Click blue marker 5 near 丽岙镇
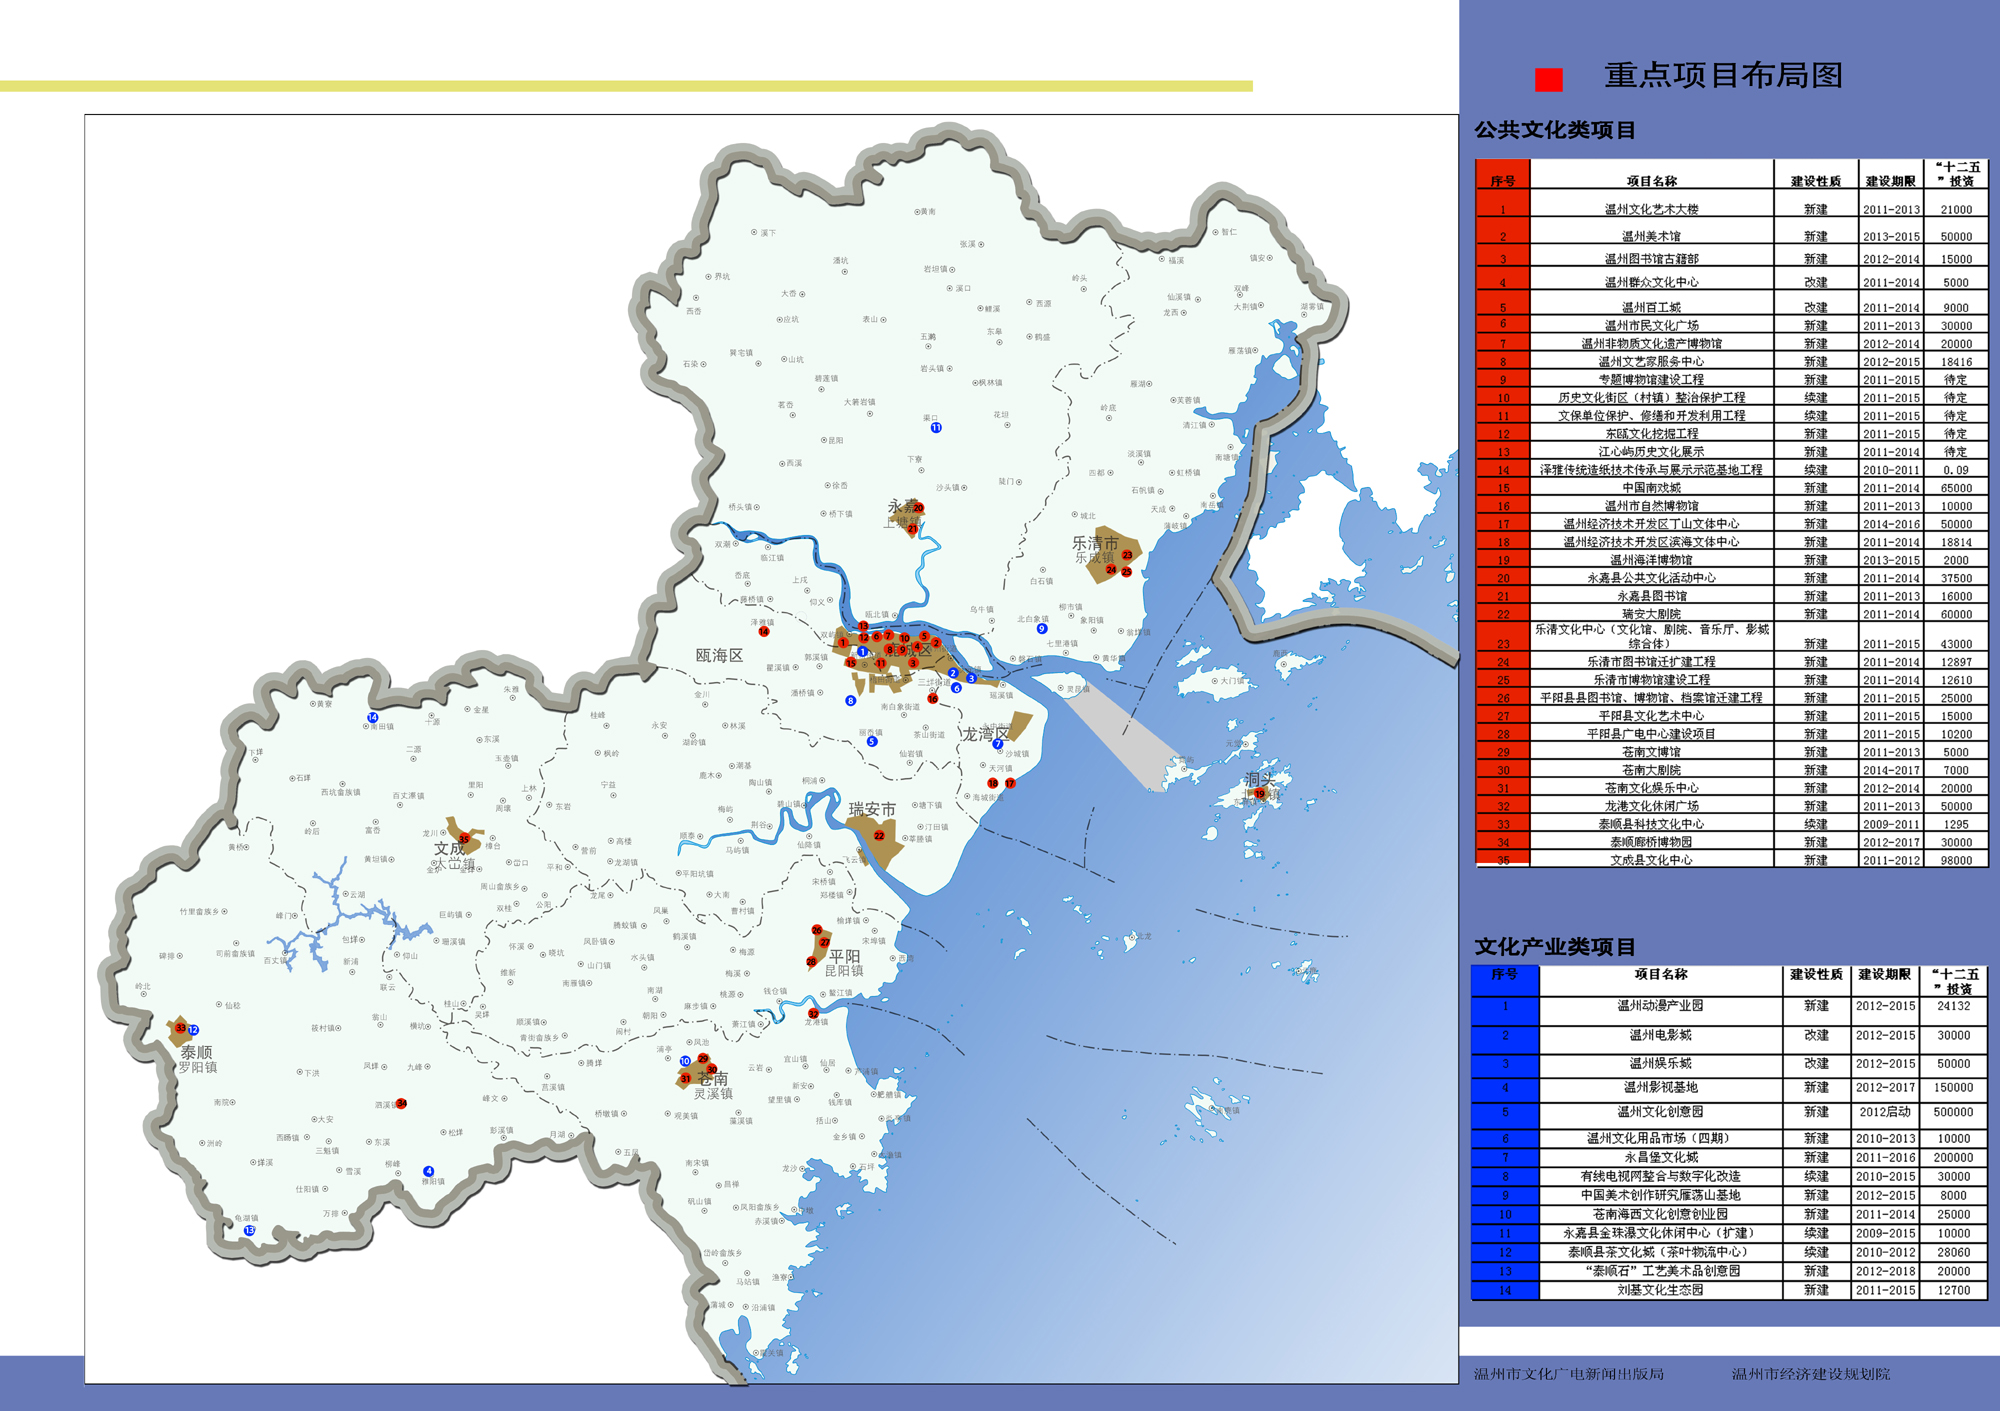The width and height of the screenshot is (2000, 1411). click(x=872, y=742)
